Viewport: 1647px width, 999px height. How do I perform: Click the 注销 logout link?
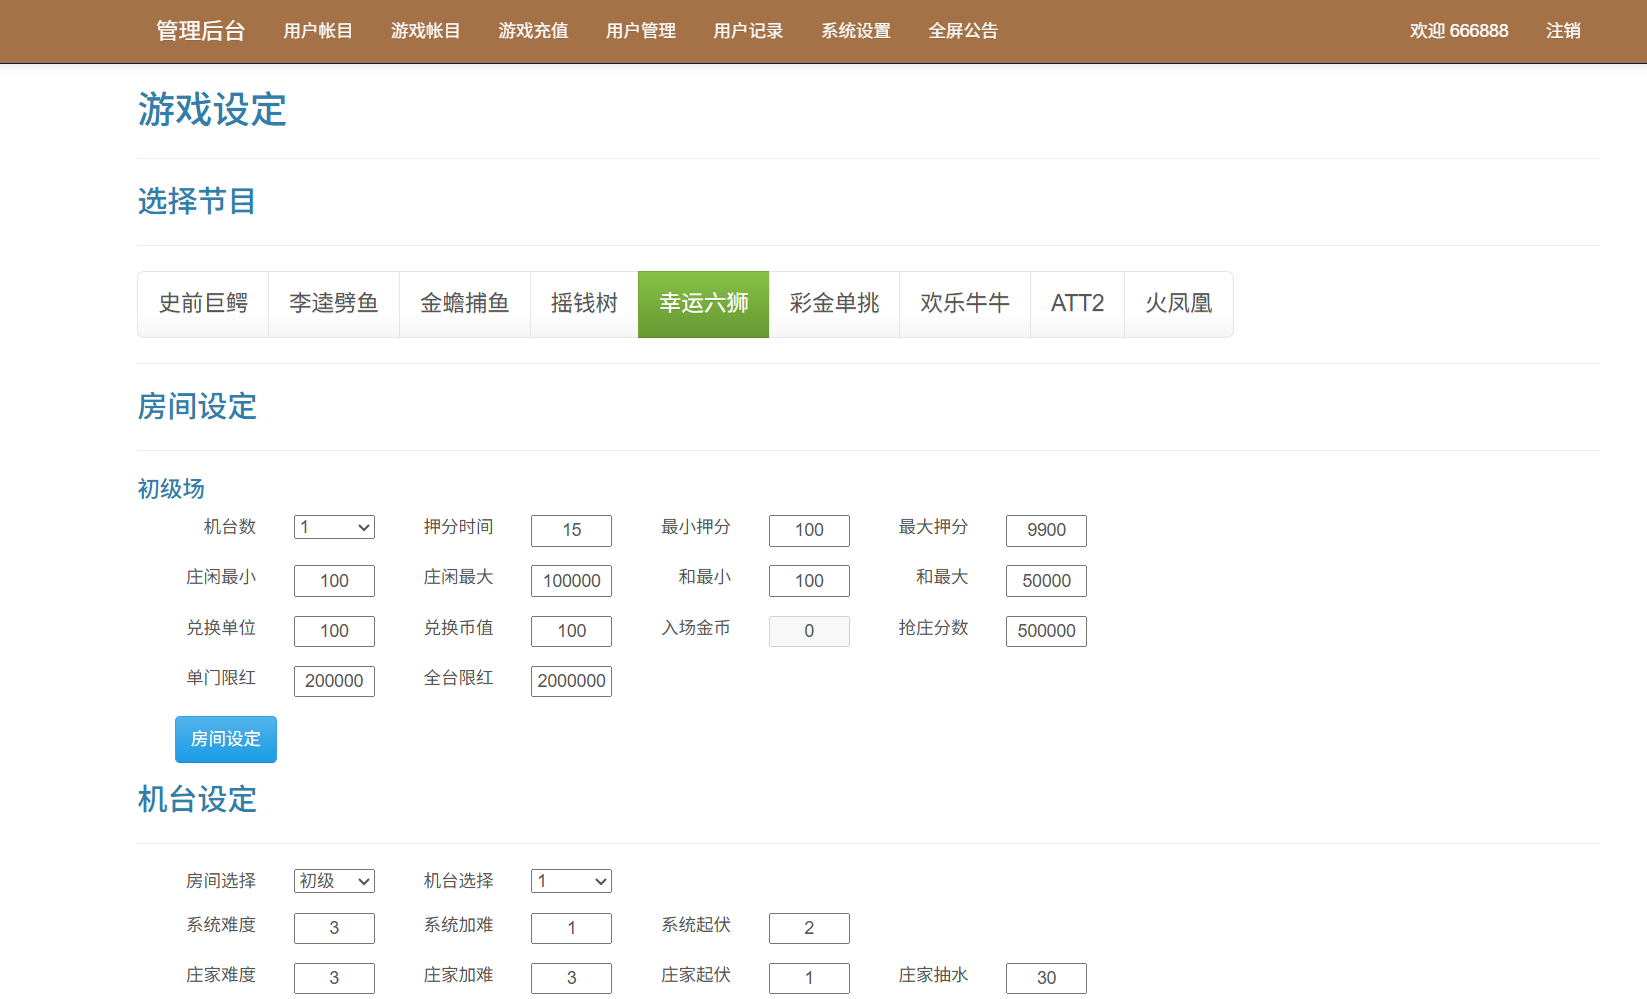(x=1563, y=31)
